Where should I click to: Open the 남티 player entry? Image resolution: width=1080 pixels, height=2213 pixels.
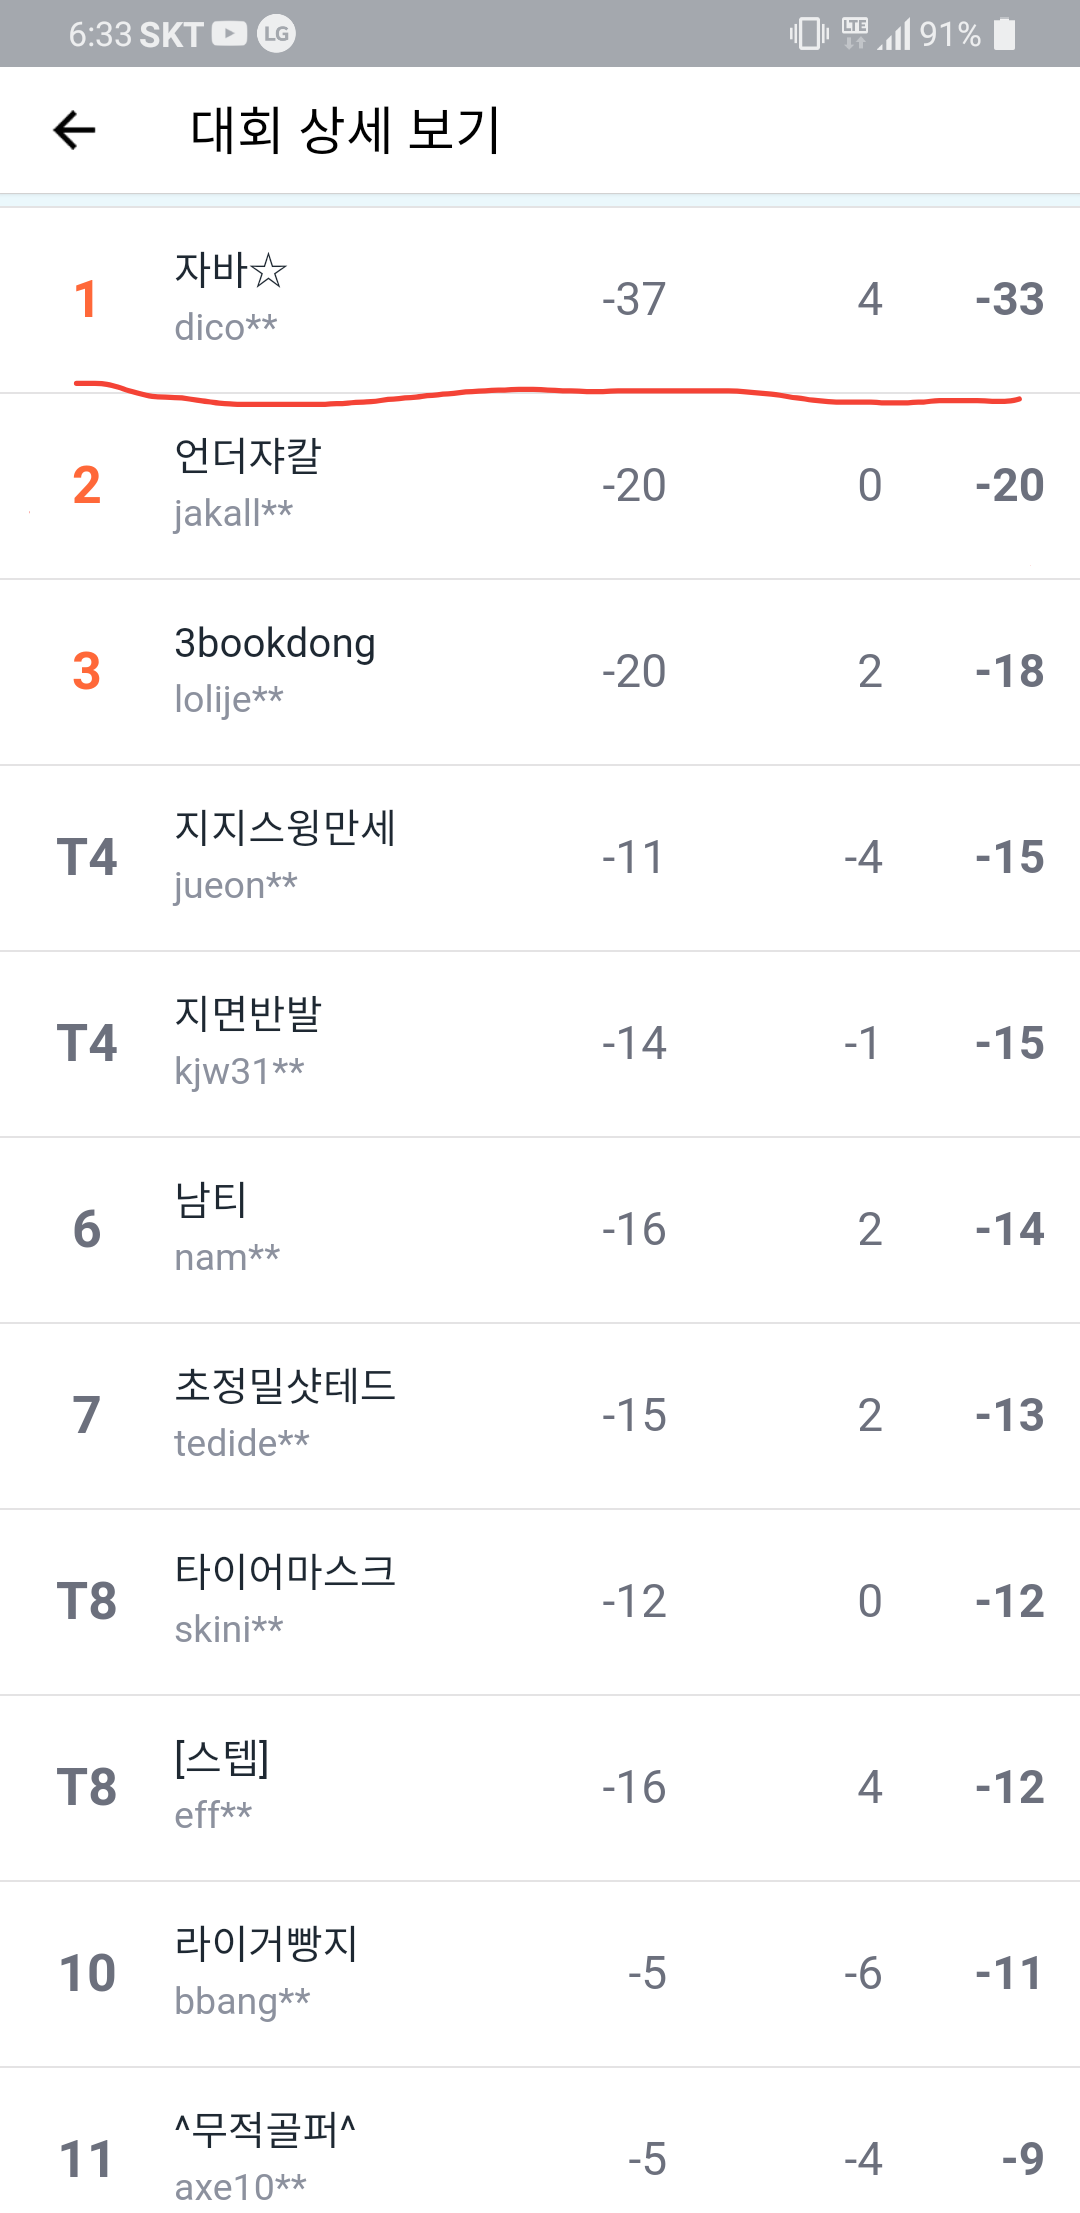[x=540, y=1229]
